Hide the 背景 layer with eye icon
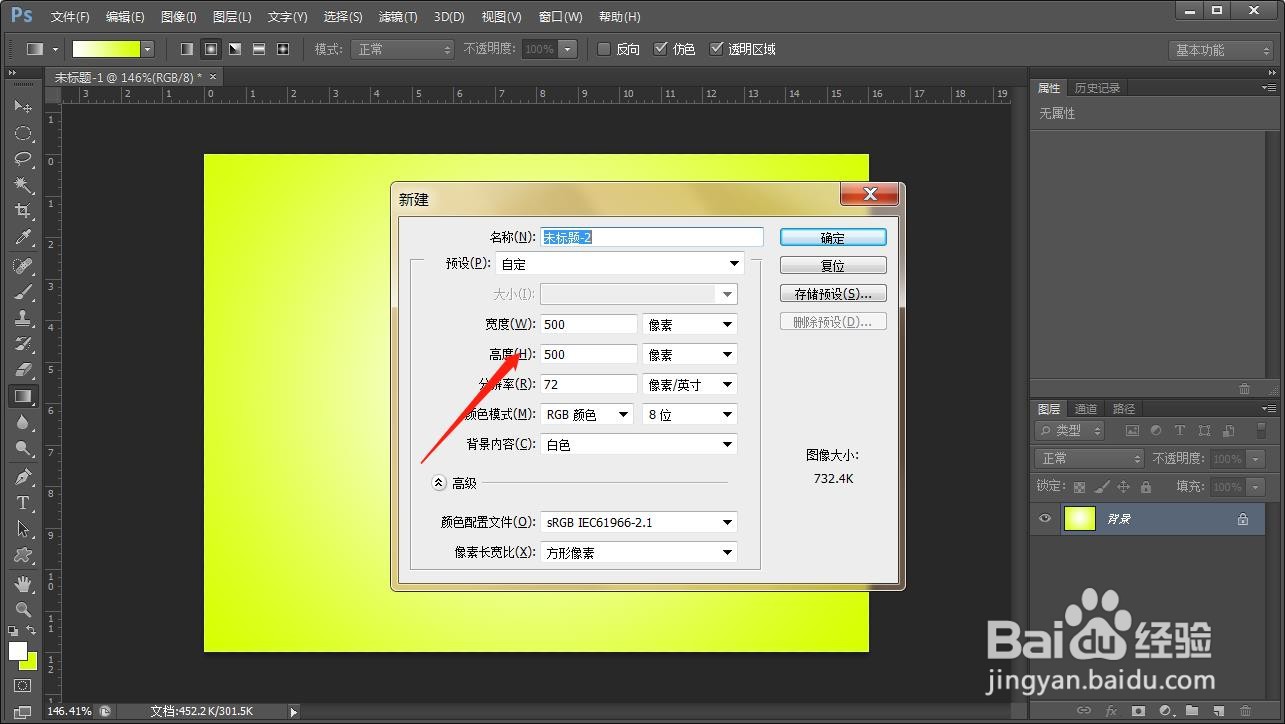The image size is (1285, 724). pos(1045,519)
